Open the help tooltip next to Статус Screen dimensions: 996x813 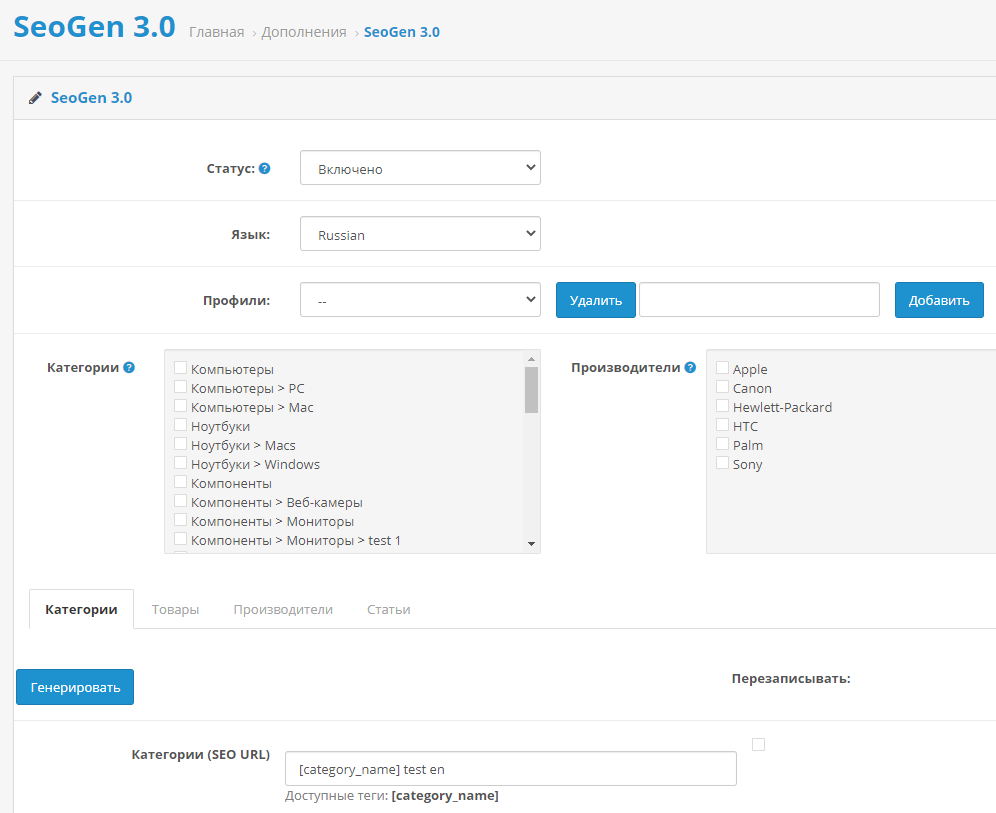point(265,167)
